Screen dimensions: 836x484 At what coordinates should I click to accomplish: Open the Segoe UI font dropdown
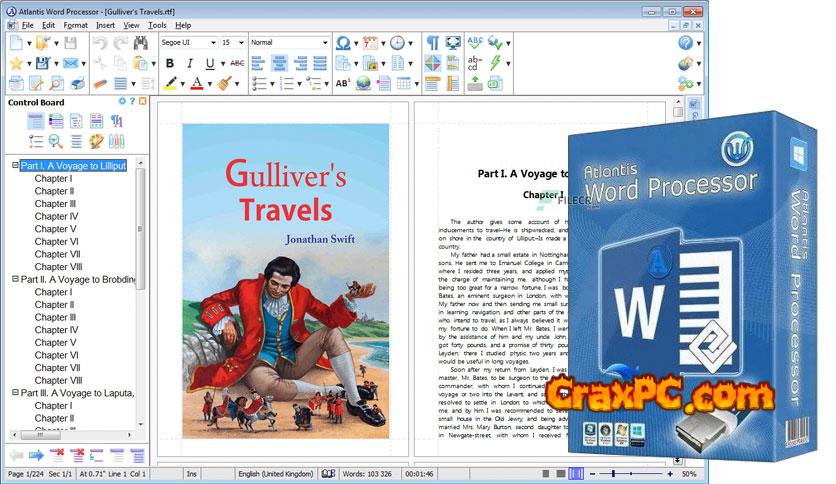tap(212, 43)
